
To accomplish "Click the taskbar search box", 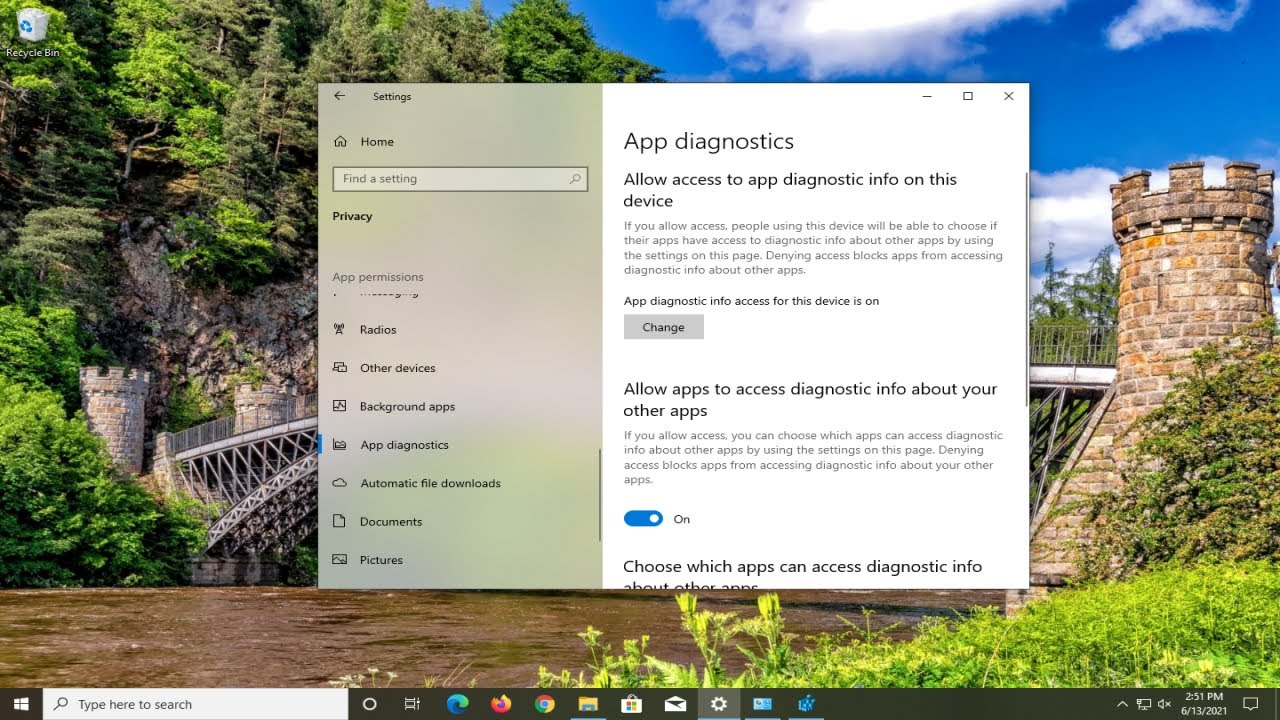I will pyautogui.click(x=197, y=704).
